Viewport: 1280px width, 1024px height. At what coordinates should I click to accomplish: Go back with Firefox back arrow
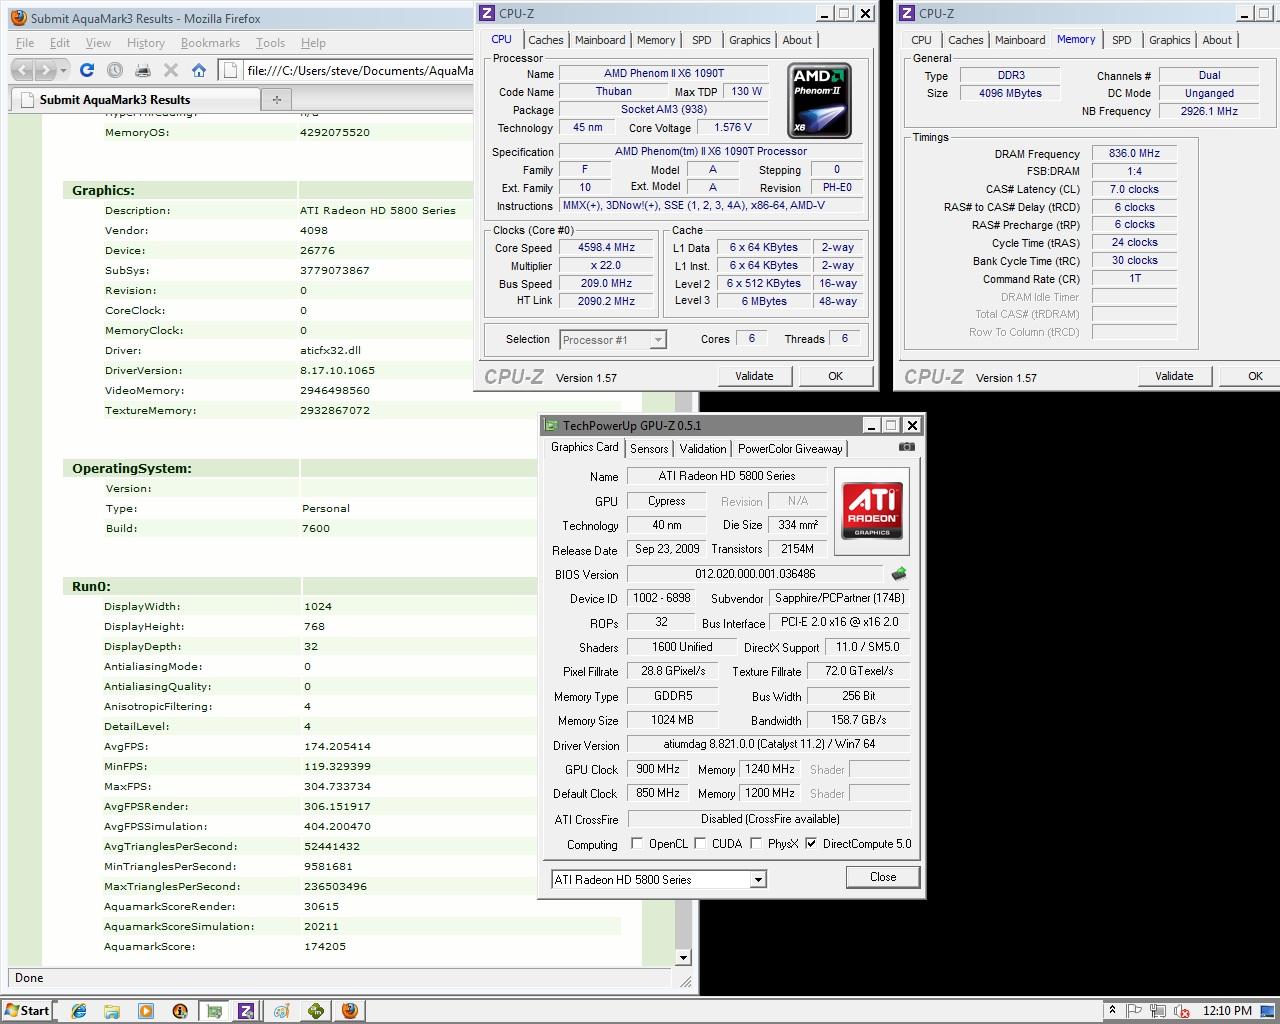coord(23,70)
